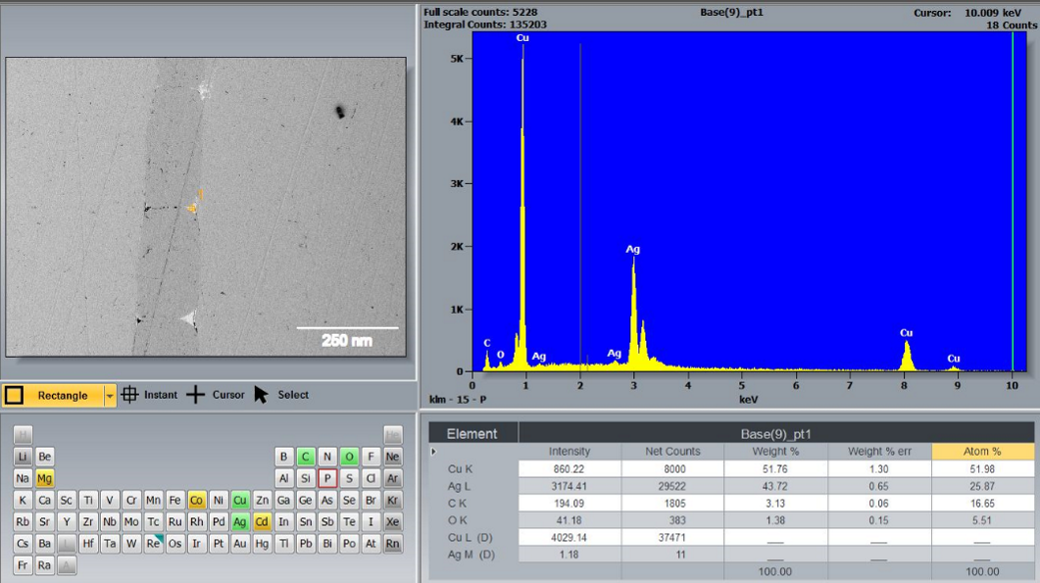
Task: Toggle Cobalt (Co) element button
Action: pyautogui.click(x=196, y=501)
